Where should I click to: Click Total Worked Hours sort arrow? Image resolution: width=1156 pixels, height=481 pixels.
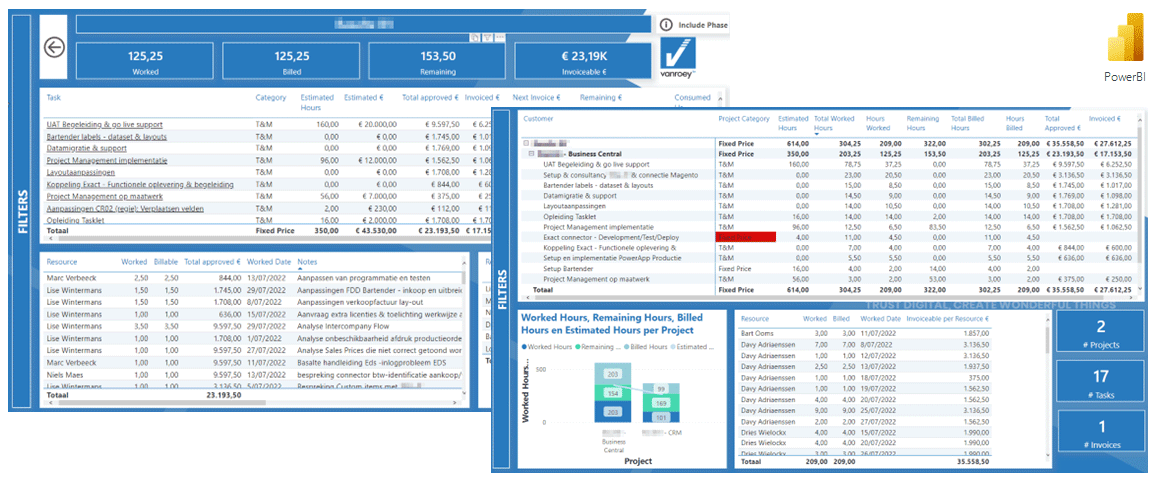click(x=817, y=134)
